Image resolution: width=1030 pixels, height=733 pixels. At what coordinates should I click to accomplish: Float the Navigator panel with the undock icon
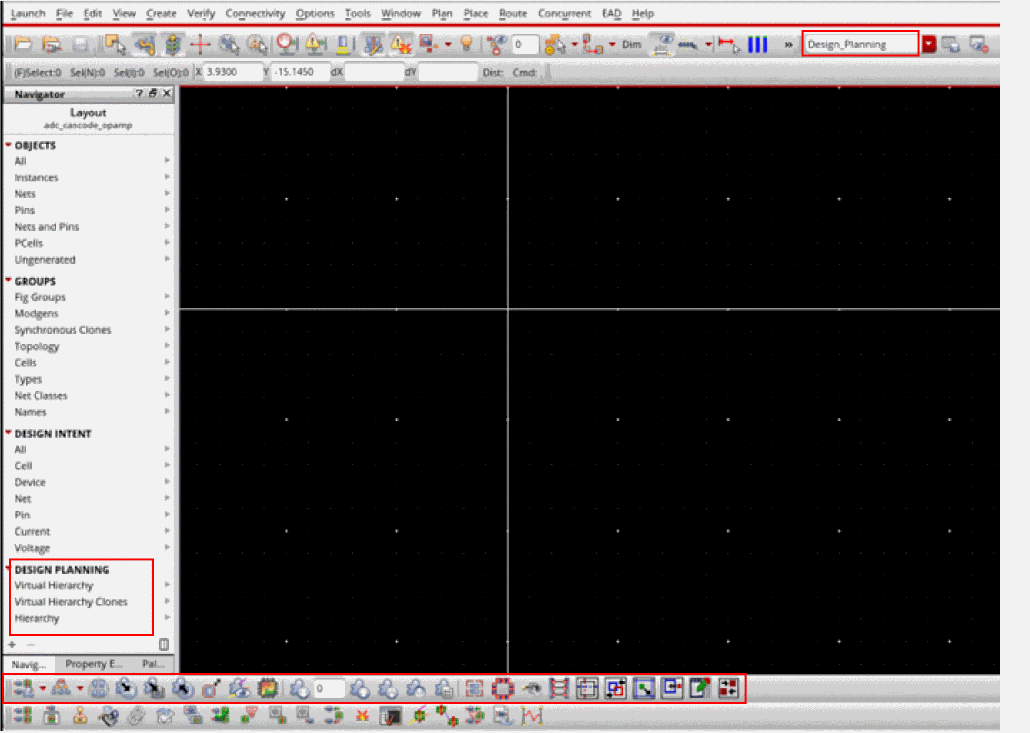coord(152,94)
